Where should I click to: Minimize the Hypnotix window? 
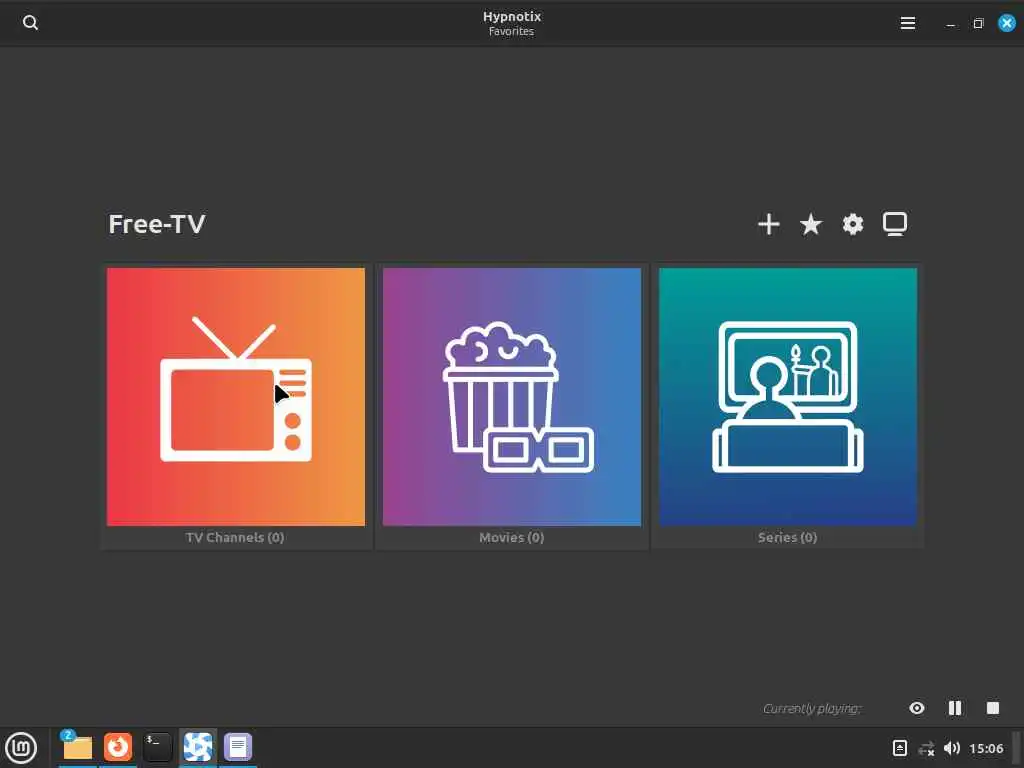point(950,24)
